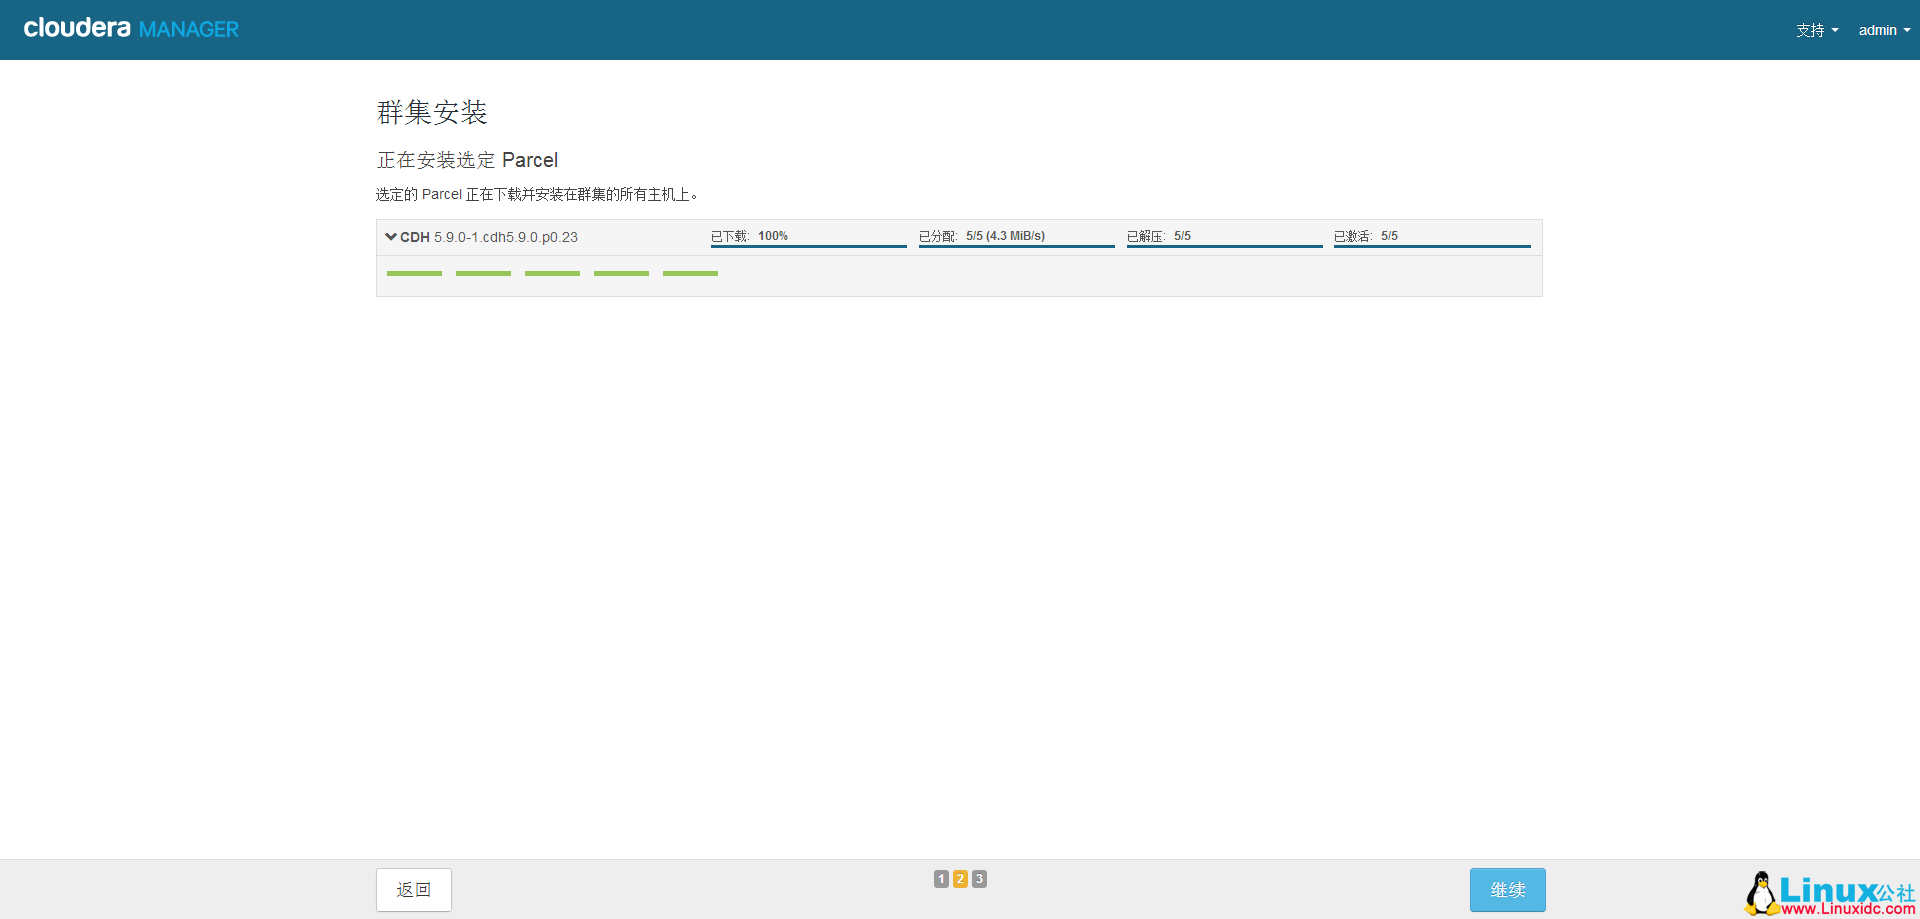Select wizard step 3 indicator
The width and height of the screenshot is (1920, 919).
tap(979, 879)
